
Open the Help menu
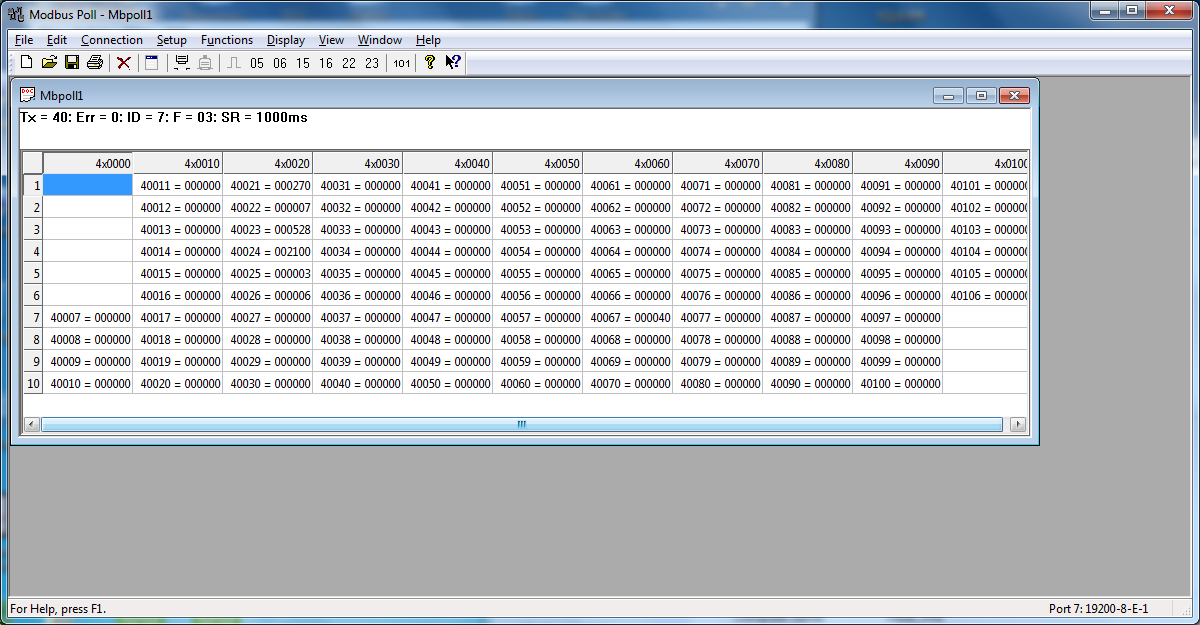(x=428, y=40)
